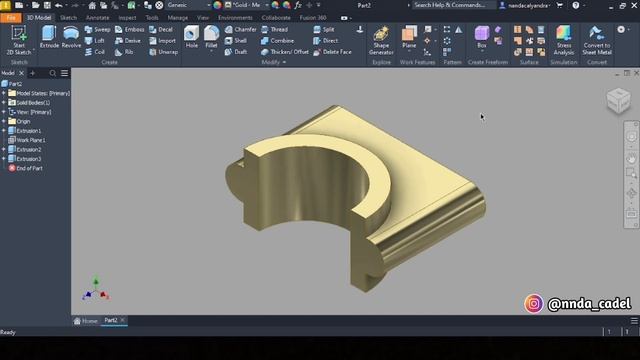Image resolution: width=640 pixels, height=360 pixels.
Task: Select the Emboss tool
Action: (129, 29)
